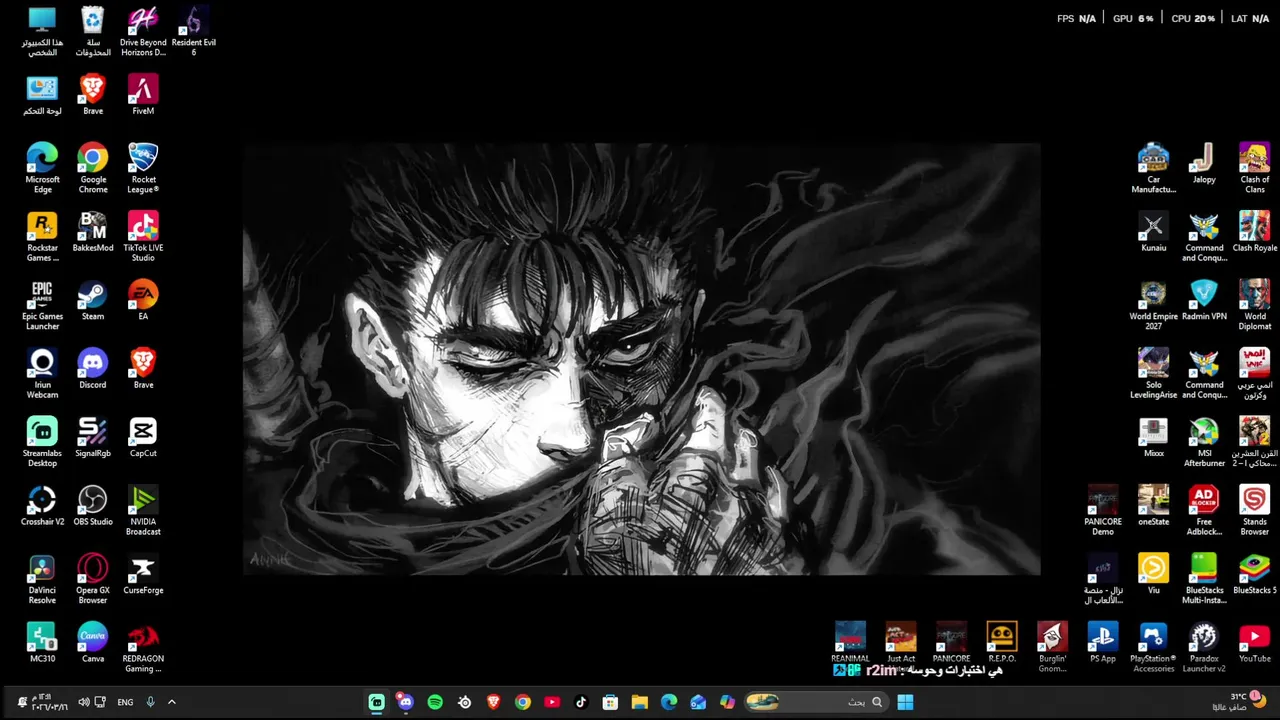Open the volume control in tray

(83, 702)
